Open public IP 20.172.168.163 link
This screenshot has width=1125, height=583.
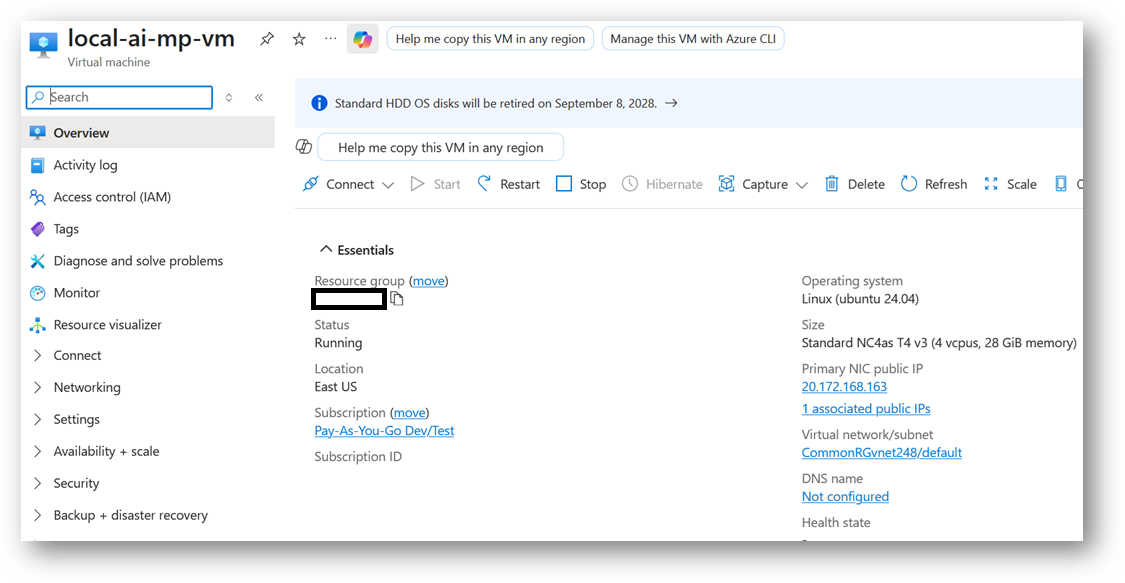pyautogui.click(x=844, y=387)
